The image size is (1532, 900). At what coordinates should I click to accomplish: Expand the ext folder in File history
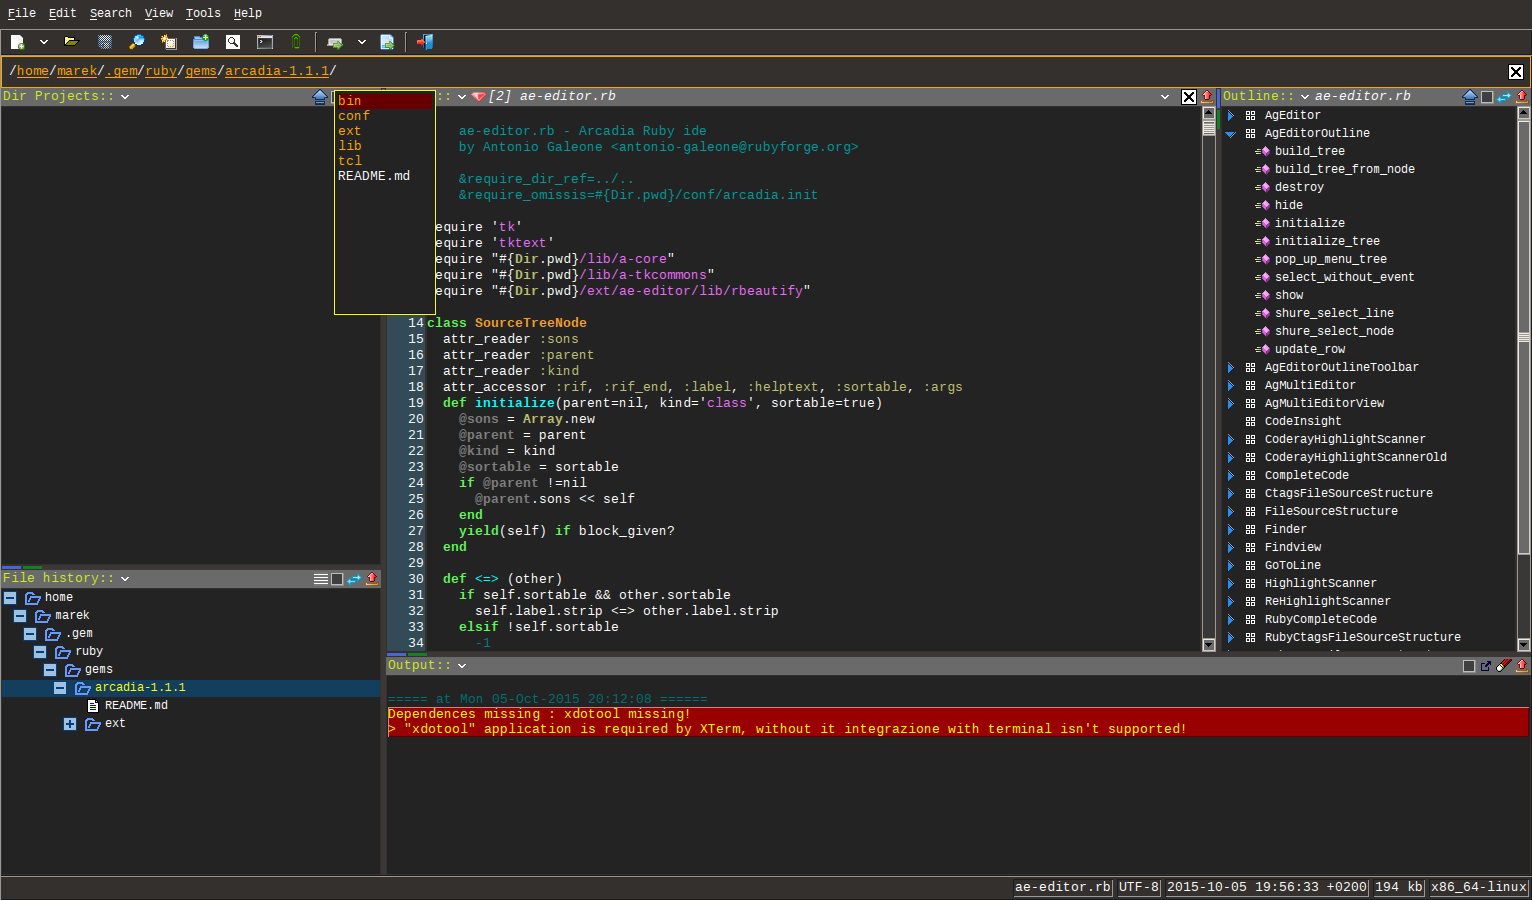tap(70, 724)
